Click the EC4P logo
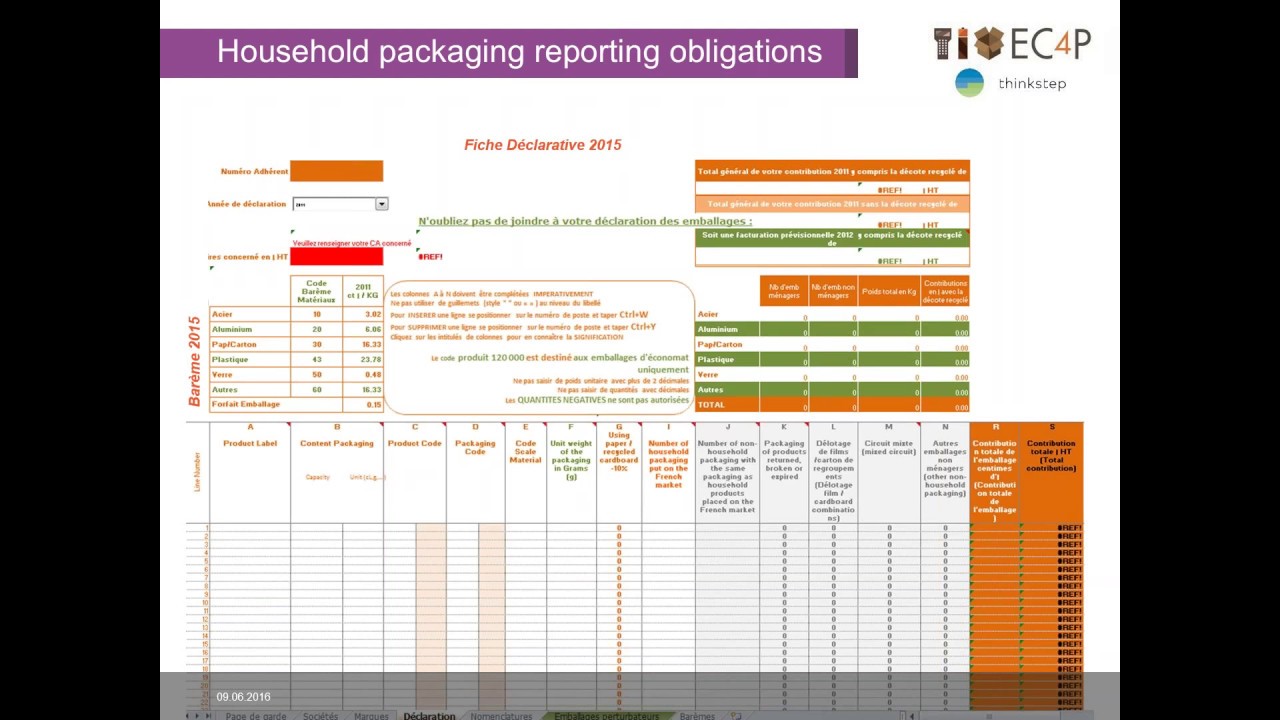Viewport: 1280px width, 720px height. click(1012, 44)
